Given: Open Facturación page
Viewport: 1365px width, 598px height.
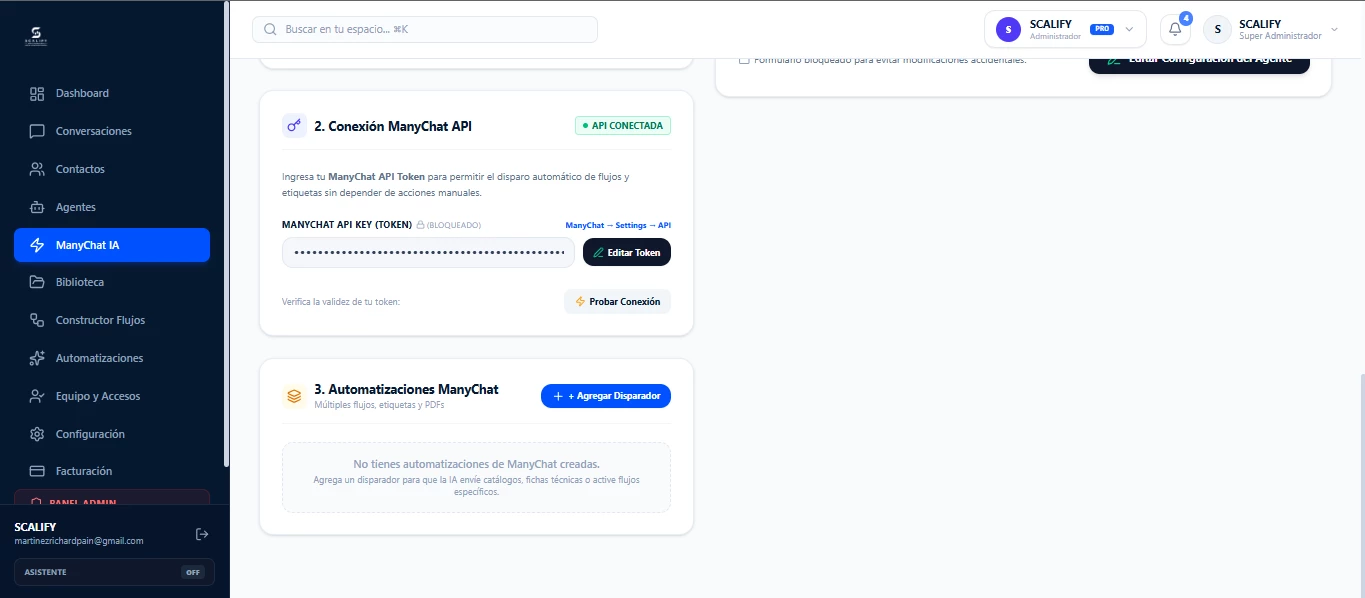Looking at the screenshot, I should pos(112,471).
